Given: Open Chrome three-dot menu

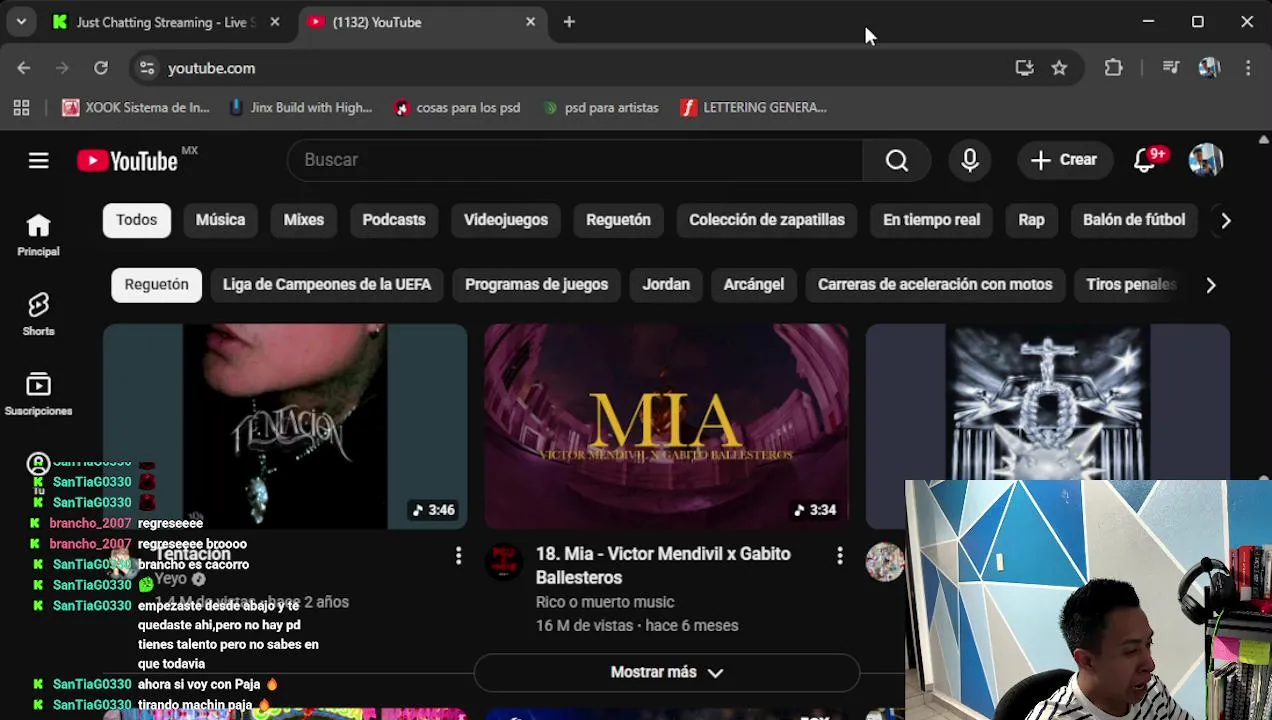Looking at the screenshot, I should [1248, 68].
